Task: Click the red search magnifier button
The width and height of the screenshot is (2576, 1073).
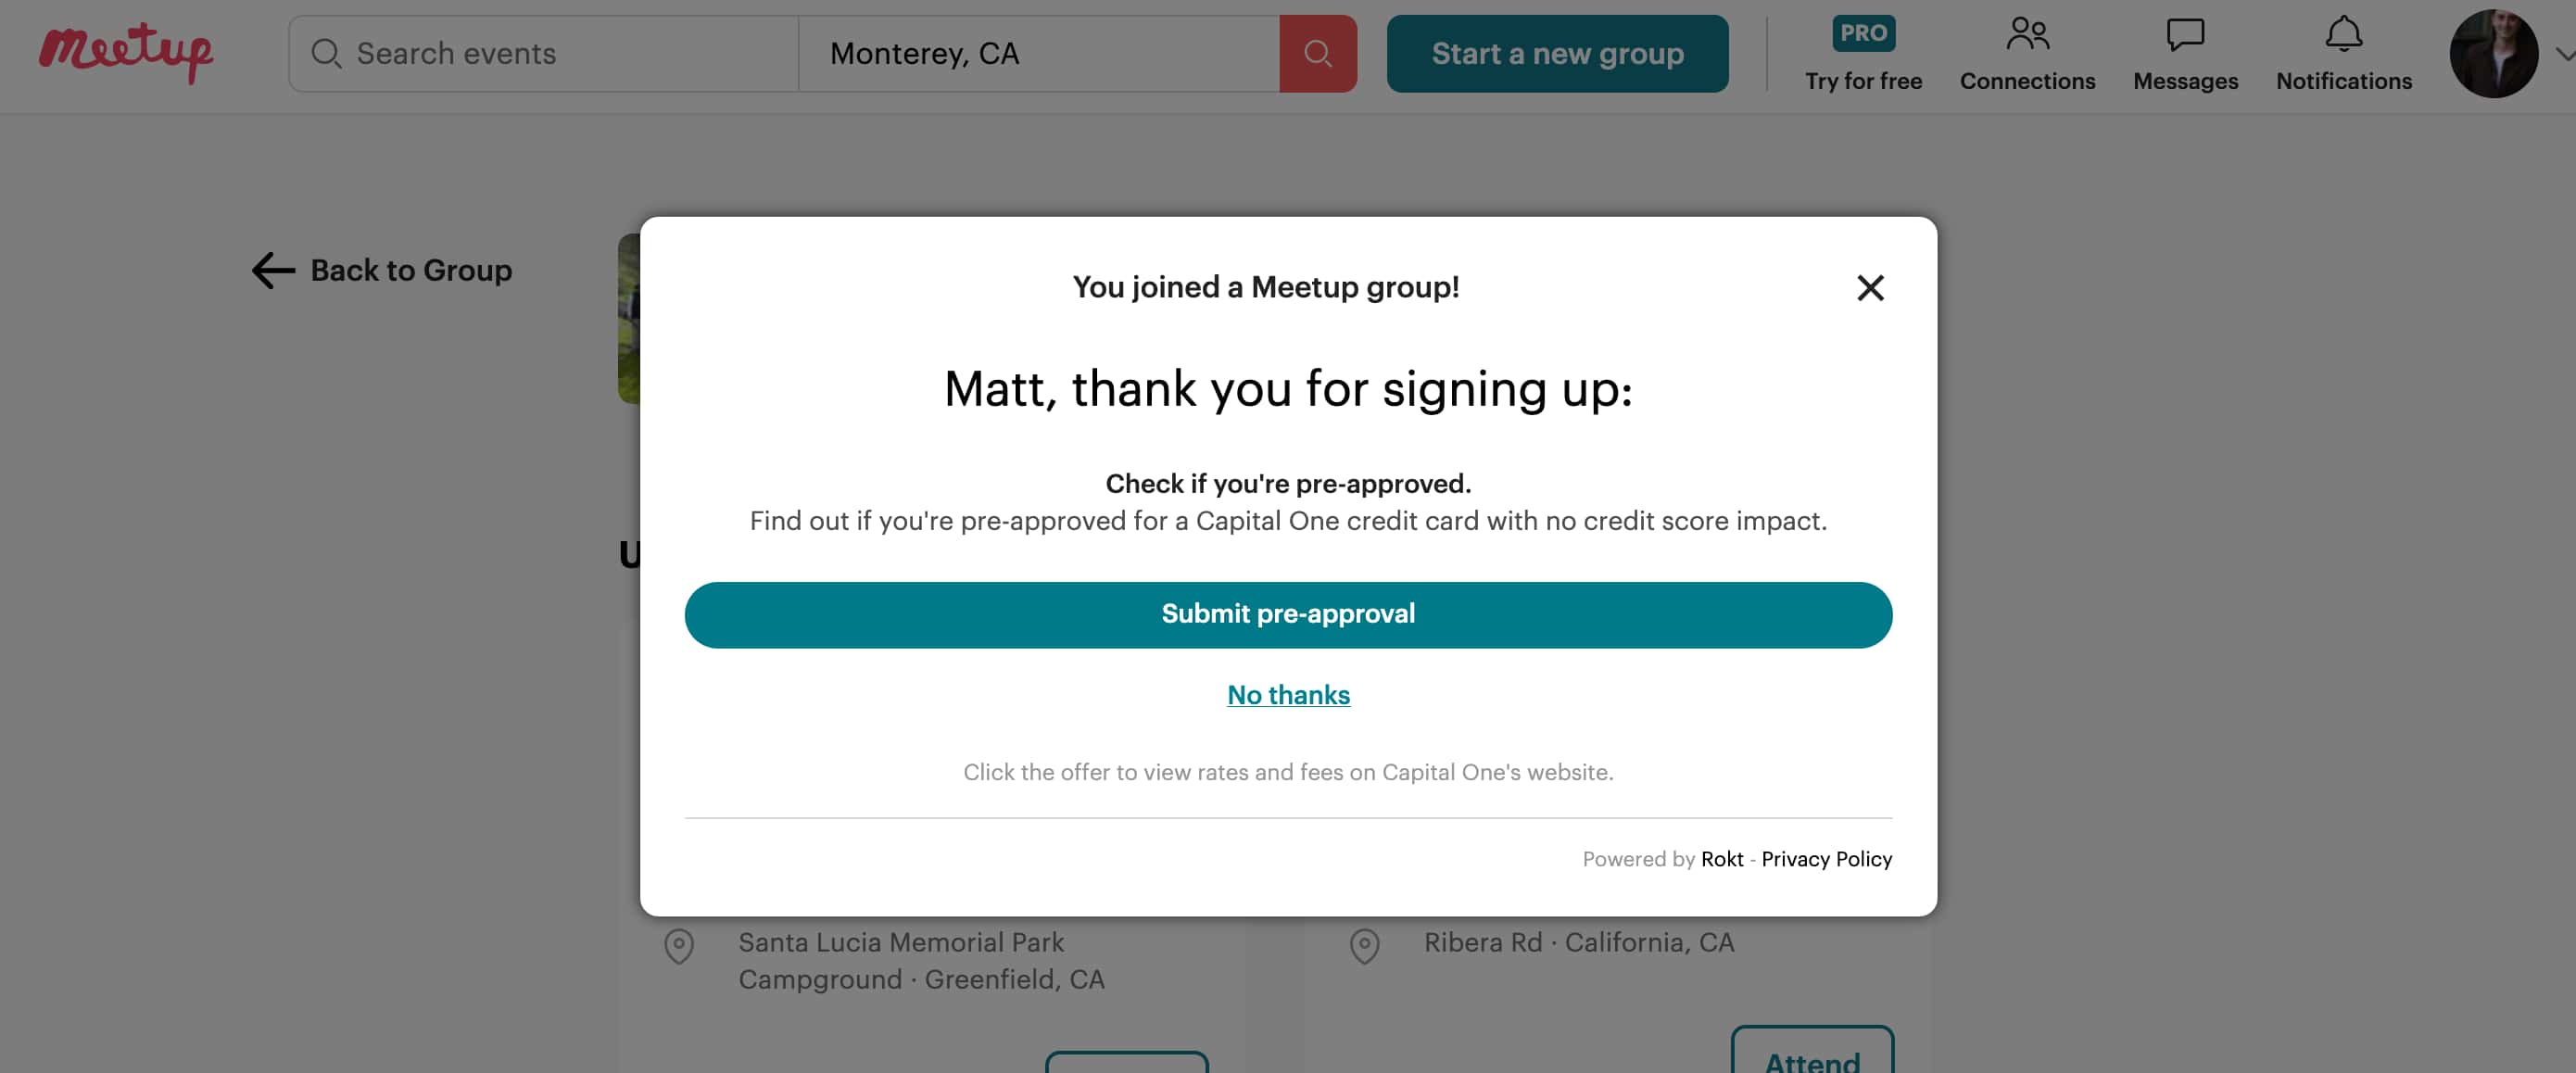Action: coord(1317,54)
